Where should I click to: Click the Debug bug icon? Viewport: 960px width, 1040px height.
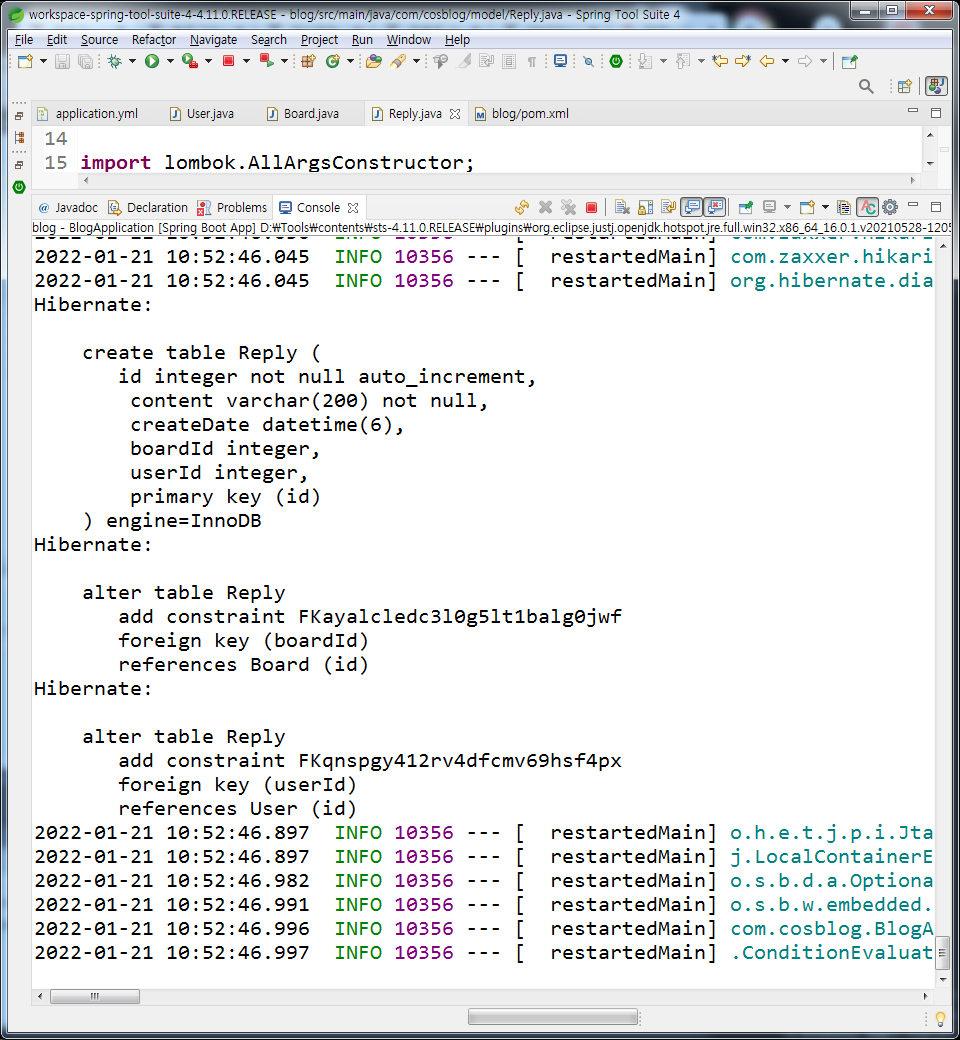click(x=115, y=62)
